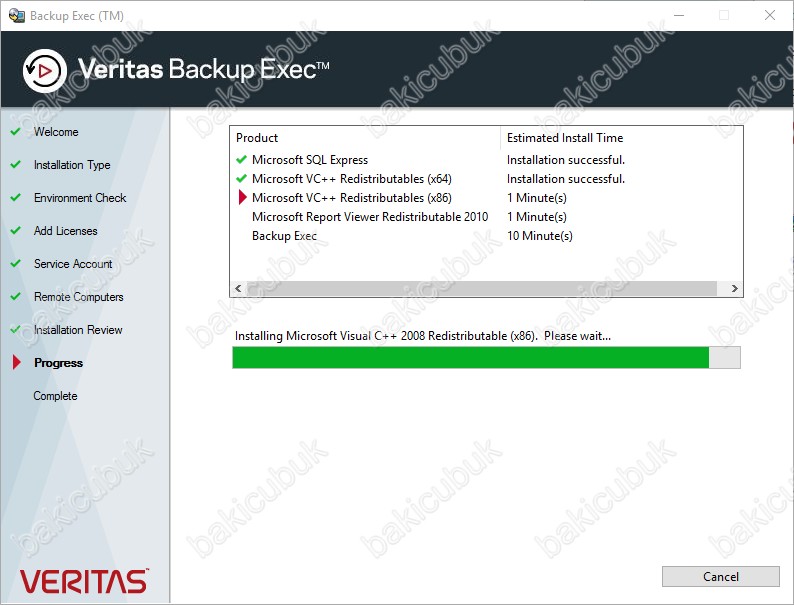Select the Add Licenses step
This screenshot has width=794, height=605.
pyautogui.click(x=65, y=231)
